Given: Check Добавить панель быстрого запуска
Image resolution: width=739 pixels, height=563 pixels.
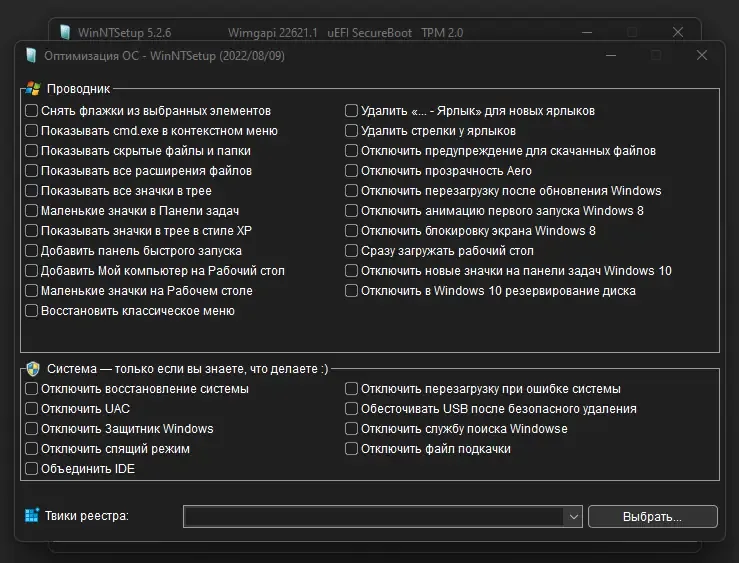Looking at the screenshot, I should pos(32,251).
